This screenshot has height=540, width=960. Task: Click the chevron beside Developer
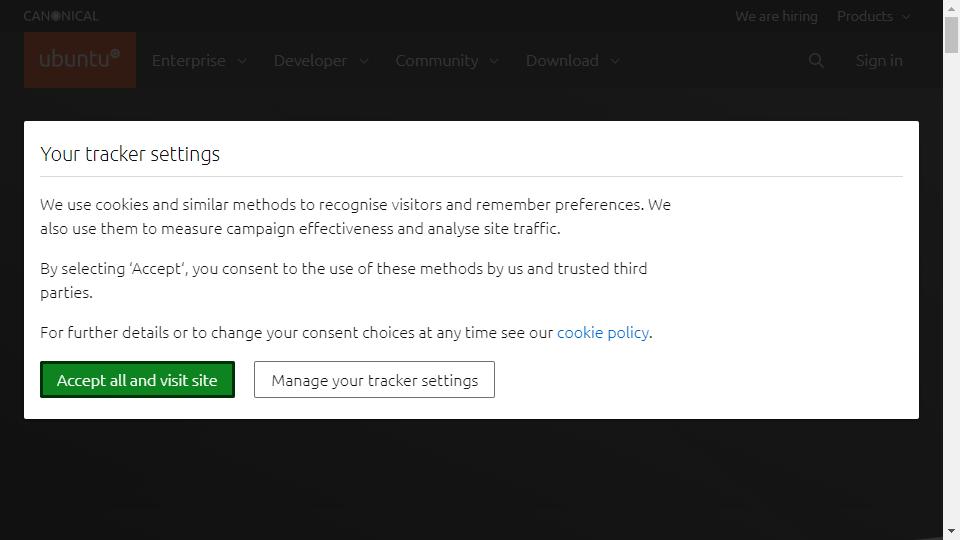tap(364, 61)
